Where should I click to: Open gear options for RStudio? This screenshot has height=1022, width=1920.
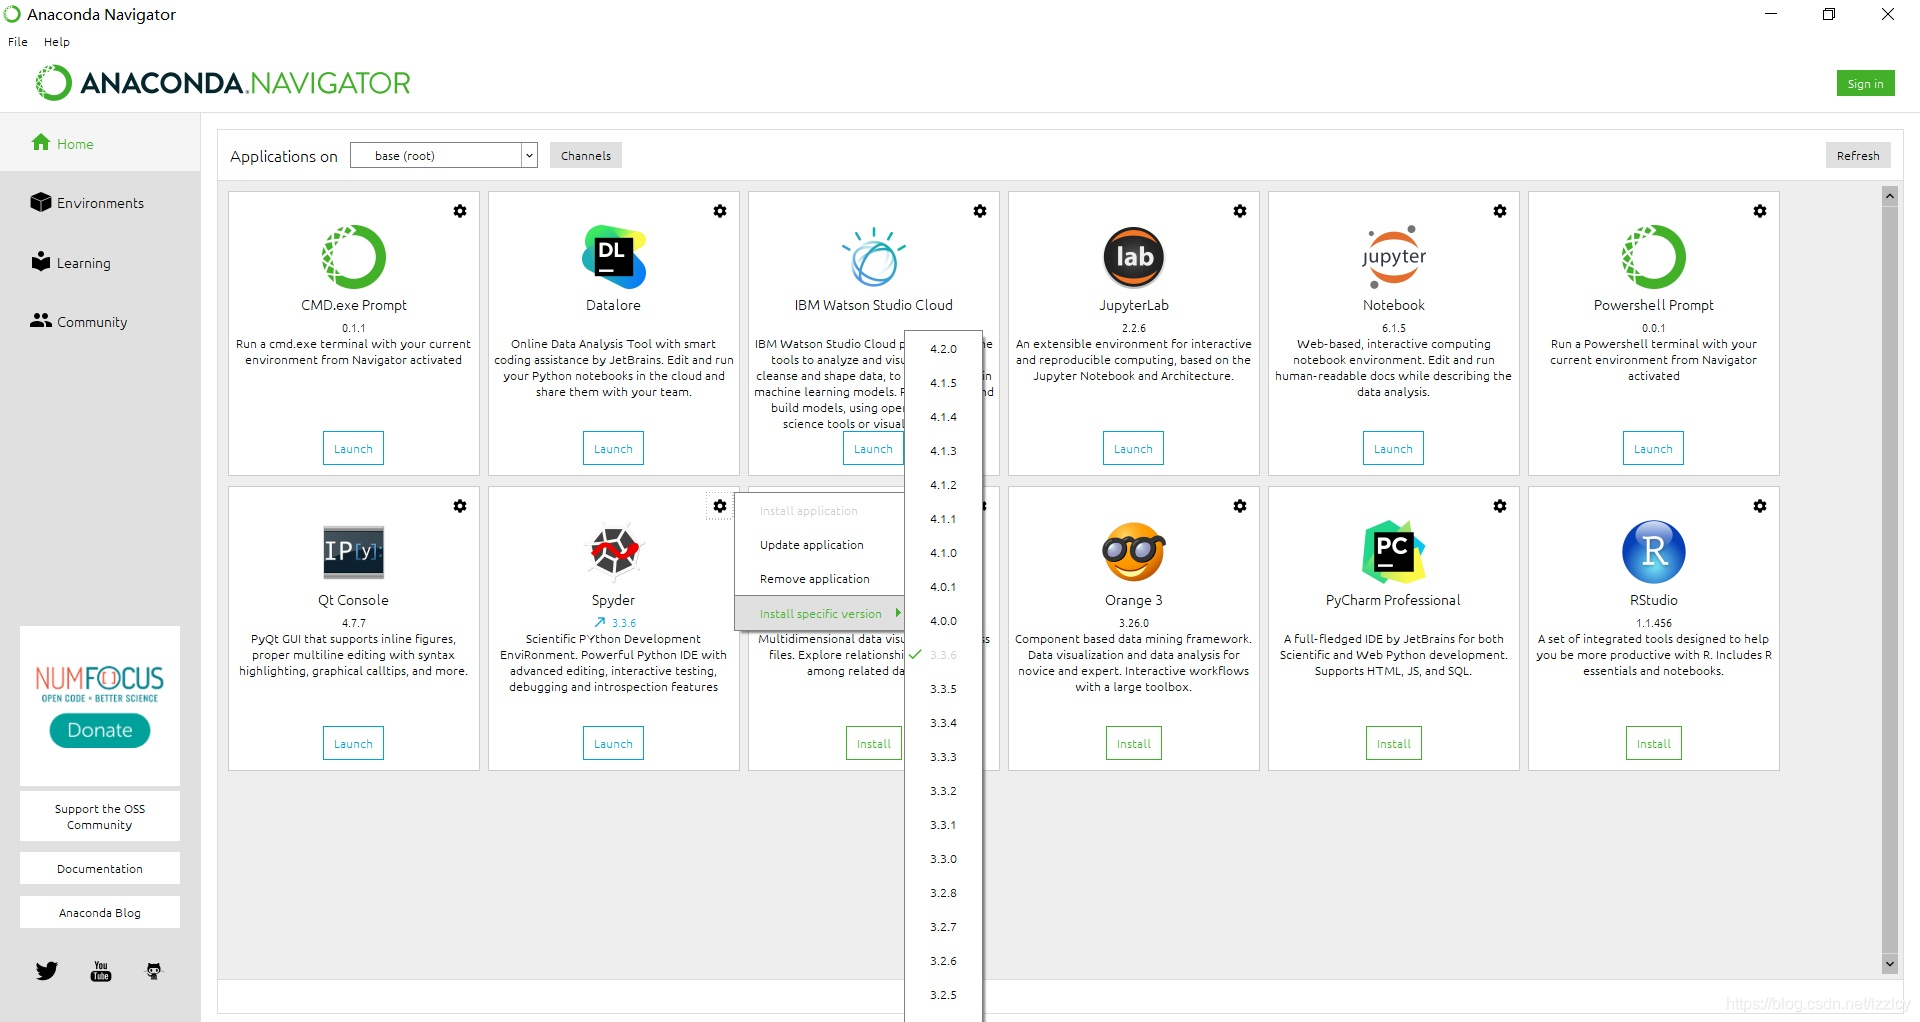tap(1760, 506)
